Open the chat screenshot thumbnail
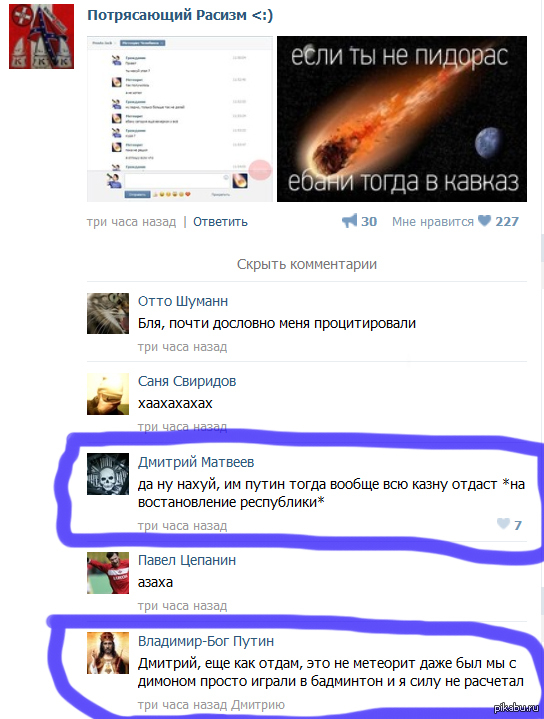 pos(180,119)
